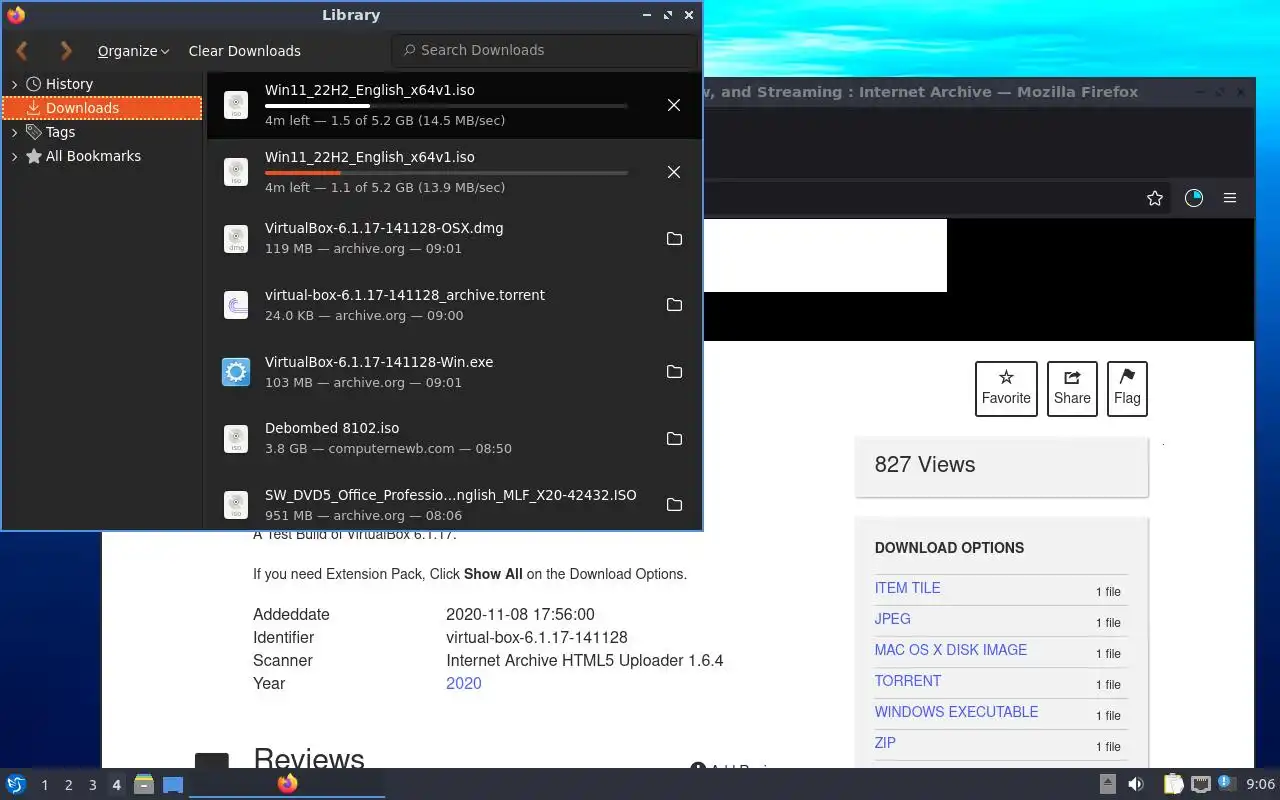Click the network connection tray icon

point(1201,784)
